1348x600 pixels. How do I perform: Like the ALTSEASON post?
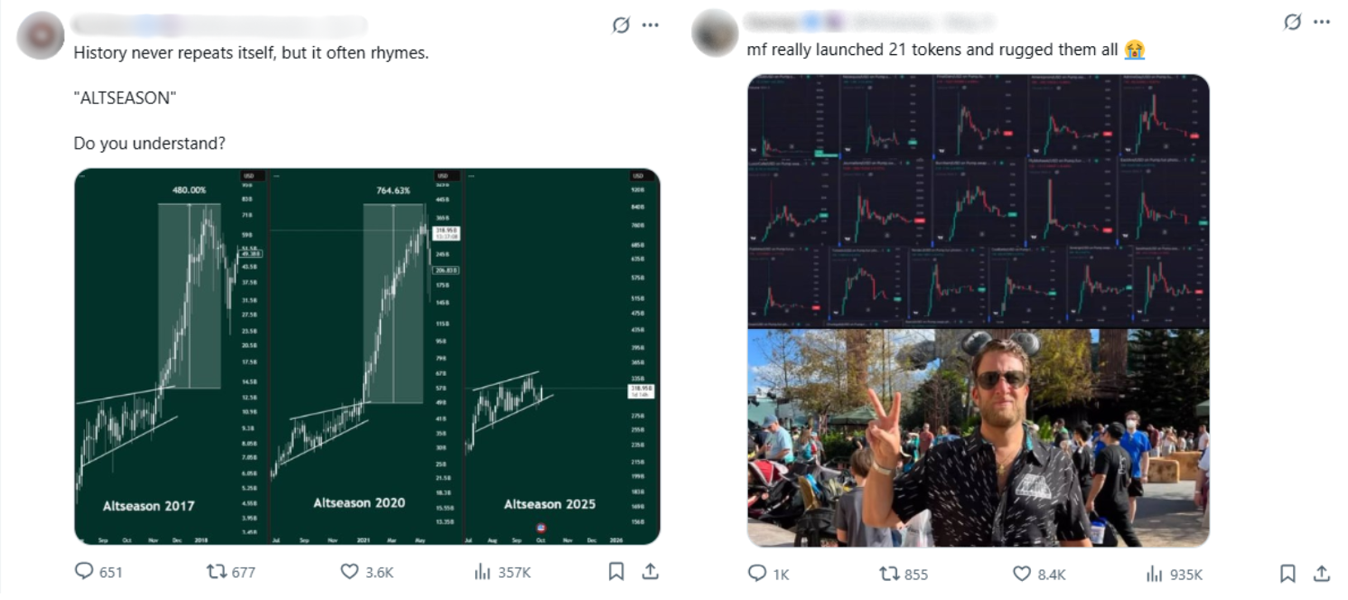point(349,572)
